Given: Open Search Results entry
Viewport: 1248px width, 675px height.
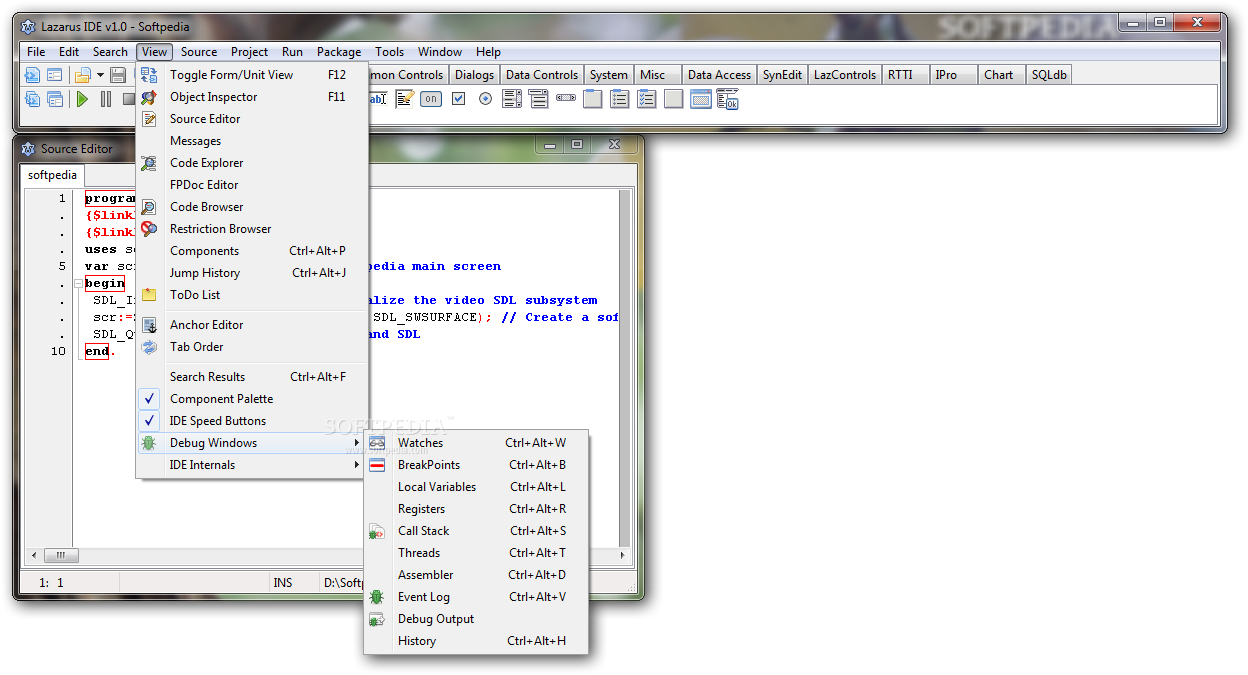Looking at the screenshot, I should pos(252,377).
